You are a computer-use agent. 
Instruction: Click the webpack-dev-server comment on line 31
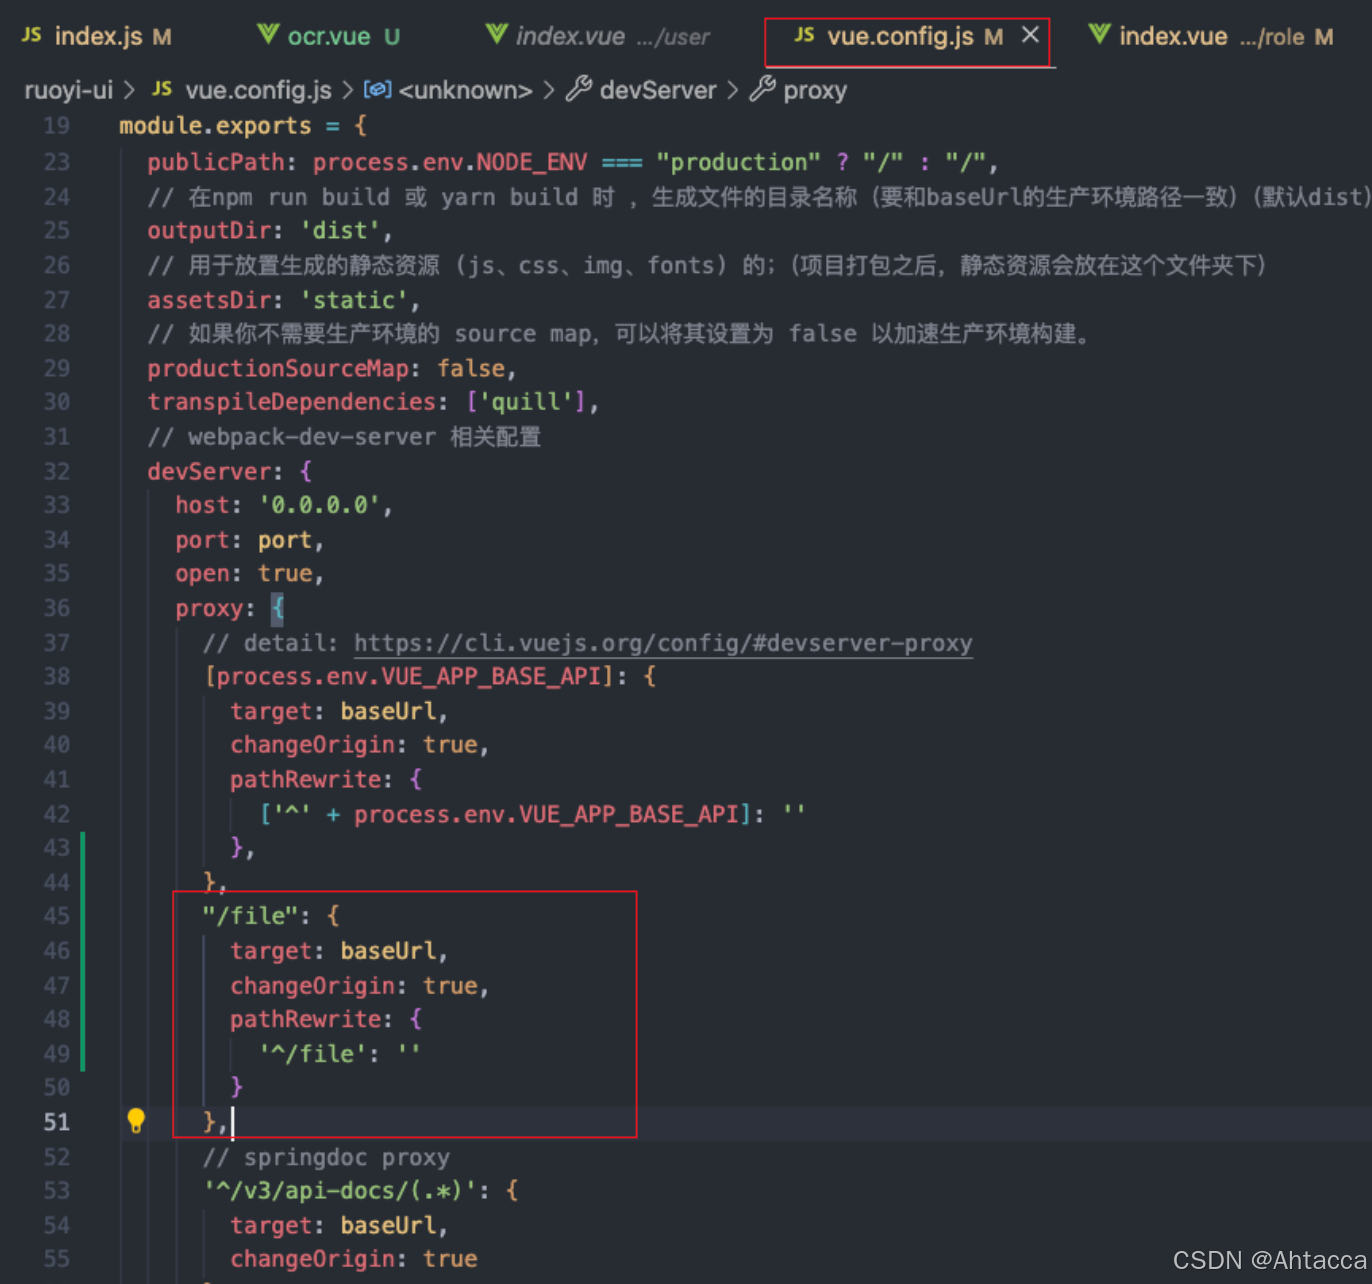coord(344,437)
